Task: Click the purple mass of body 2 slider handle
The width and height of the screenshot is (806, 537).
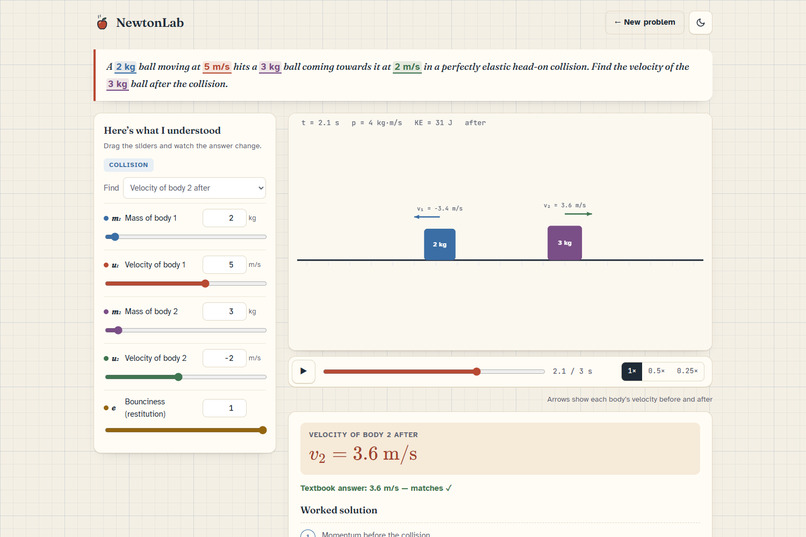Action: click(x=118, y=330)
